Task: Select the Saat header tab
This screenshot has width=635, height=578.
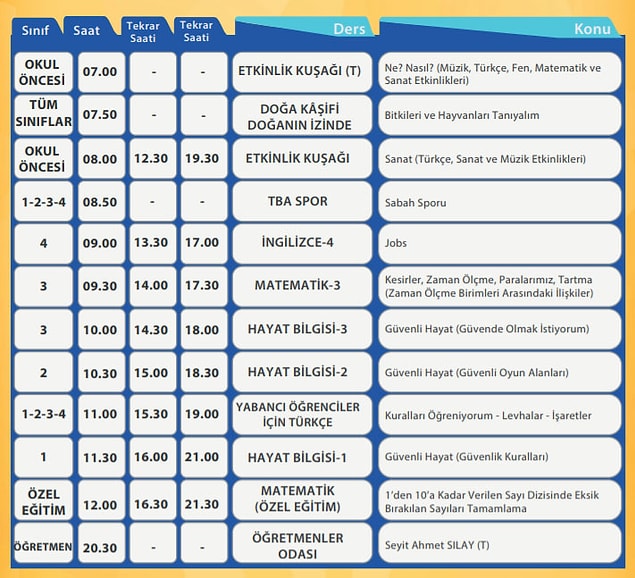Action: [x=87, y=30]
